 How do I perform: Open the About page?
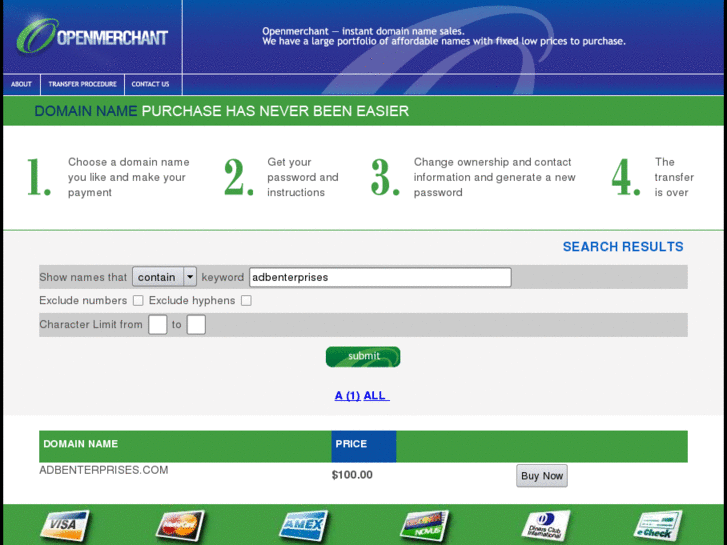pyautogui.click(x=21, y=84)
